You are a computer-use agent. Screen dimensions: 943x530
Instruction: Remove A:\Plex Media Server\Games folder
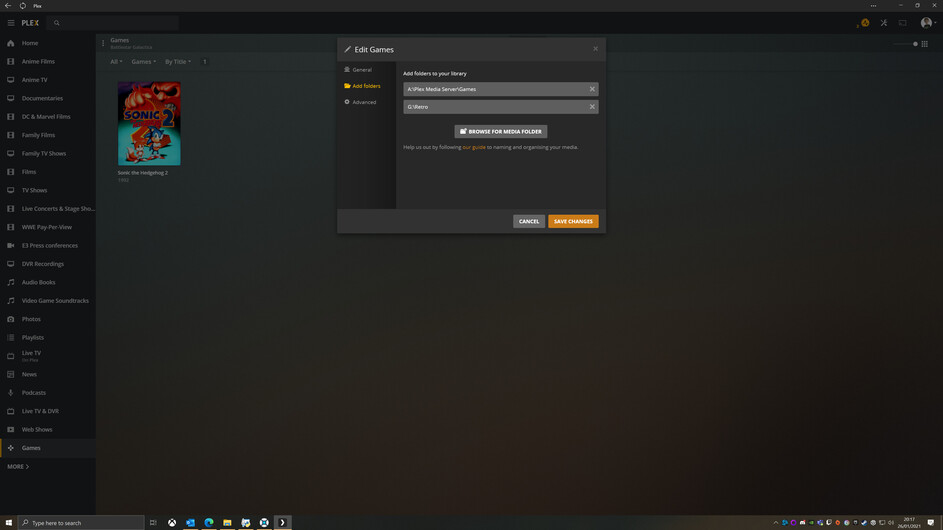[592, 89]
